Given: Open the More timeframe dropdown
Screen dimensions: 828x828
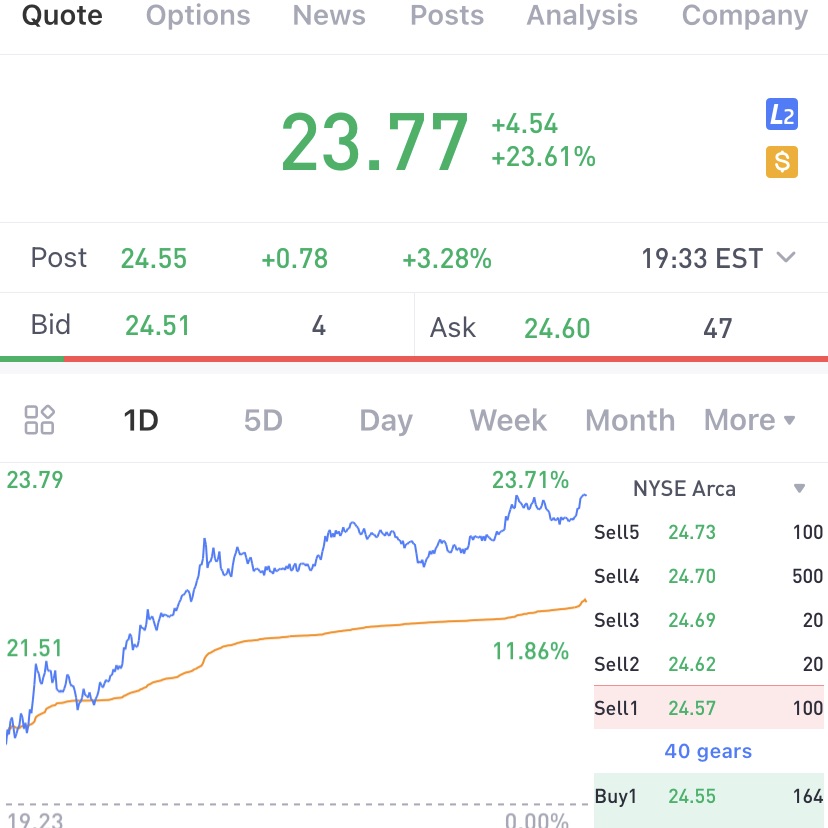Looking at the screenshot, I should (x=749, y=420).
